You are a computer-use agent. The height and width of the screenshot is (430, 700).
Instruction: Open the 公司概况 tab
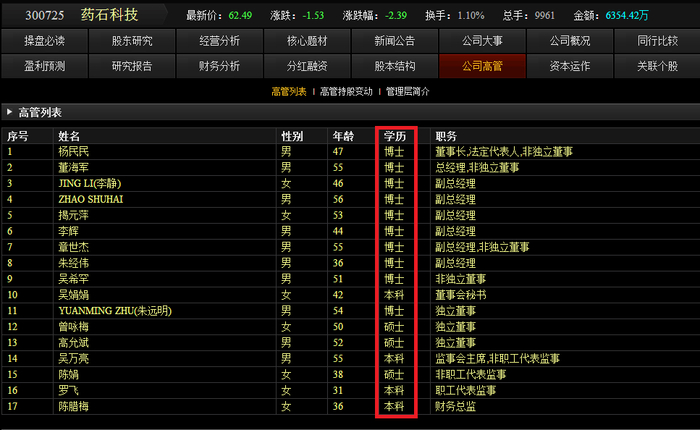[x=570, y=41]
